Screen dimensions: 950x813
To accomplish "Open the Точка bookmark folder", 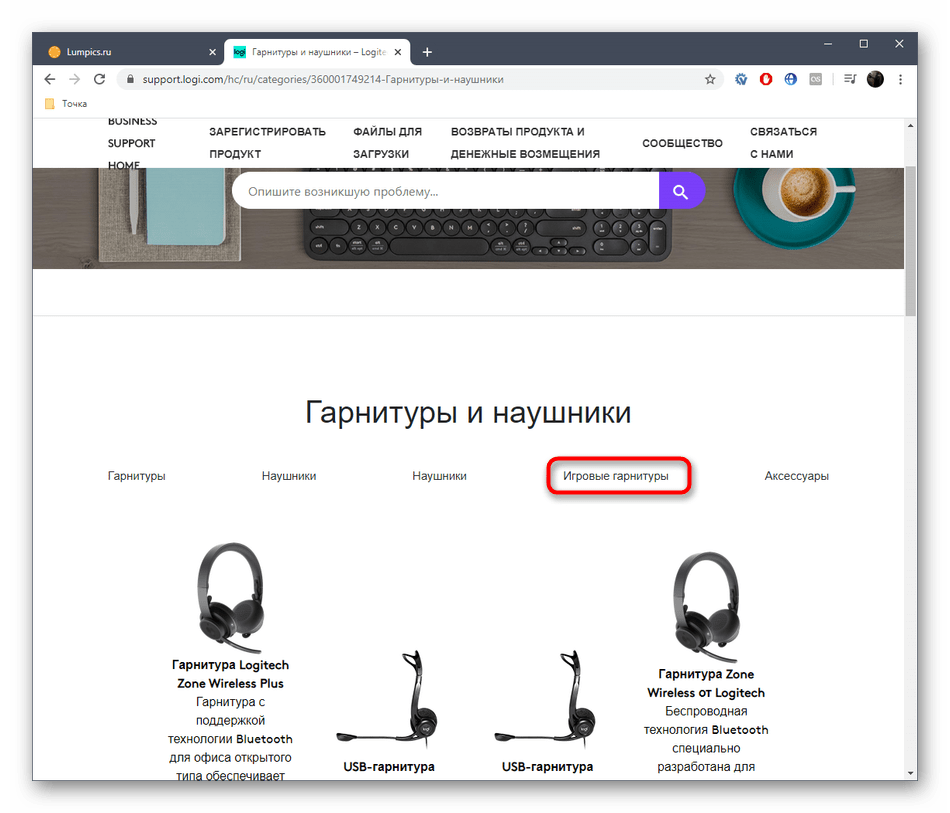I will click(66, 104).
